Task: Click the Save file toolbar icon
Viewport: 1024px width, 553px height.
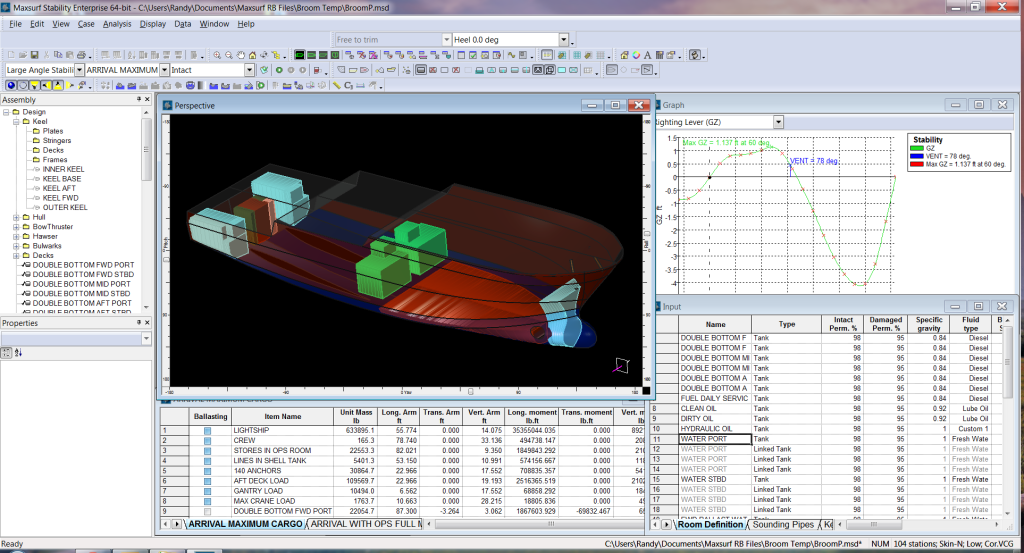Action: tap(34, 55)
